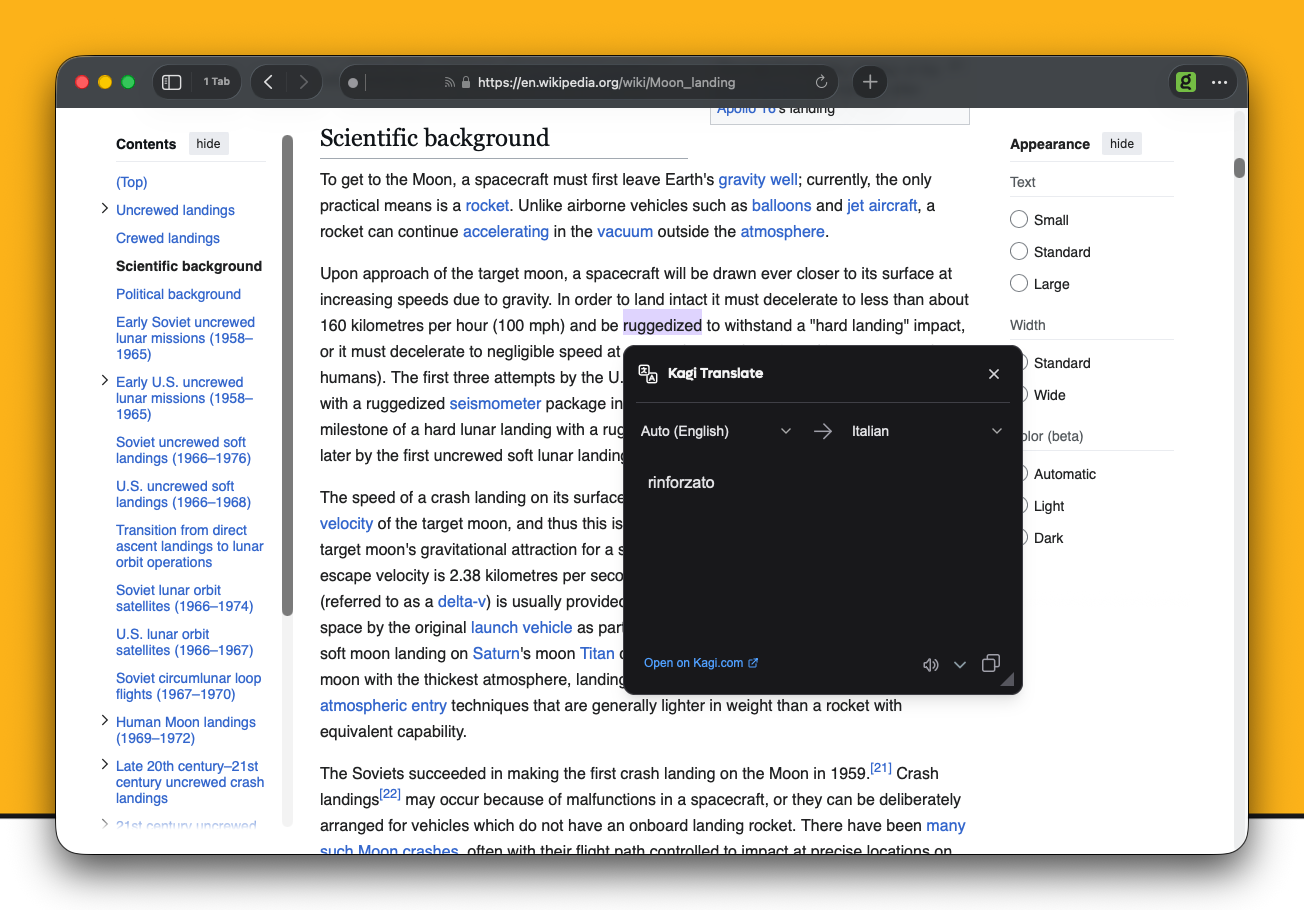Open Kagi.com translation link

click(694, 662)
